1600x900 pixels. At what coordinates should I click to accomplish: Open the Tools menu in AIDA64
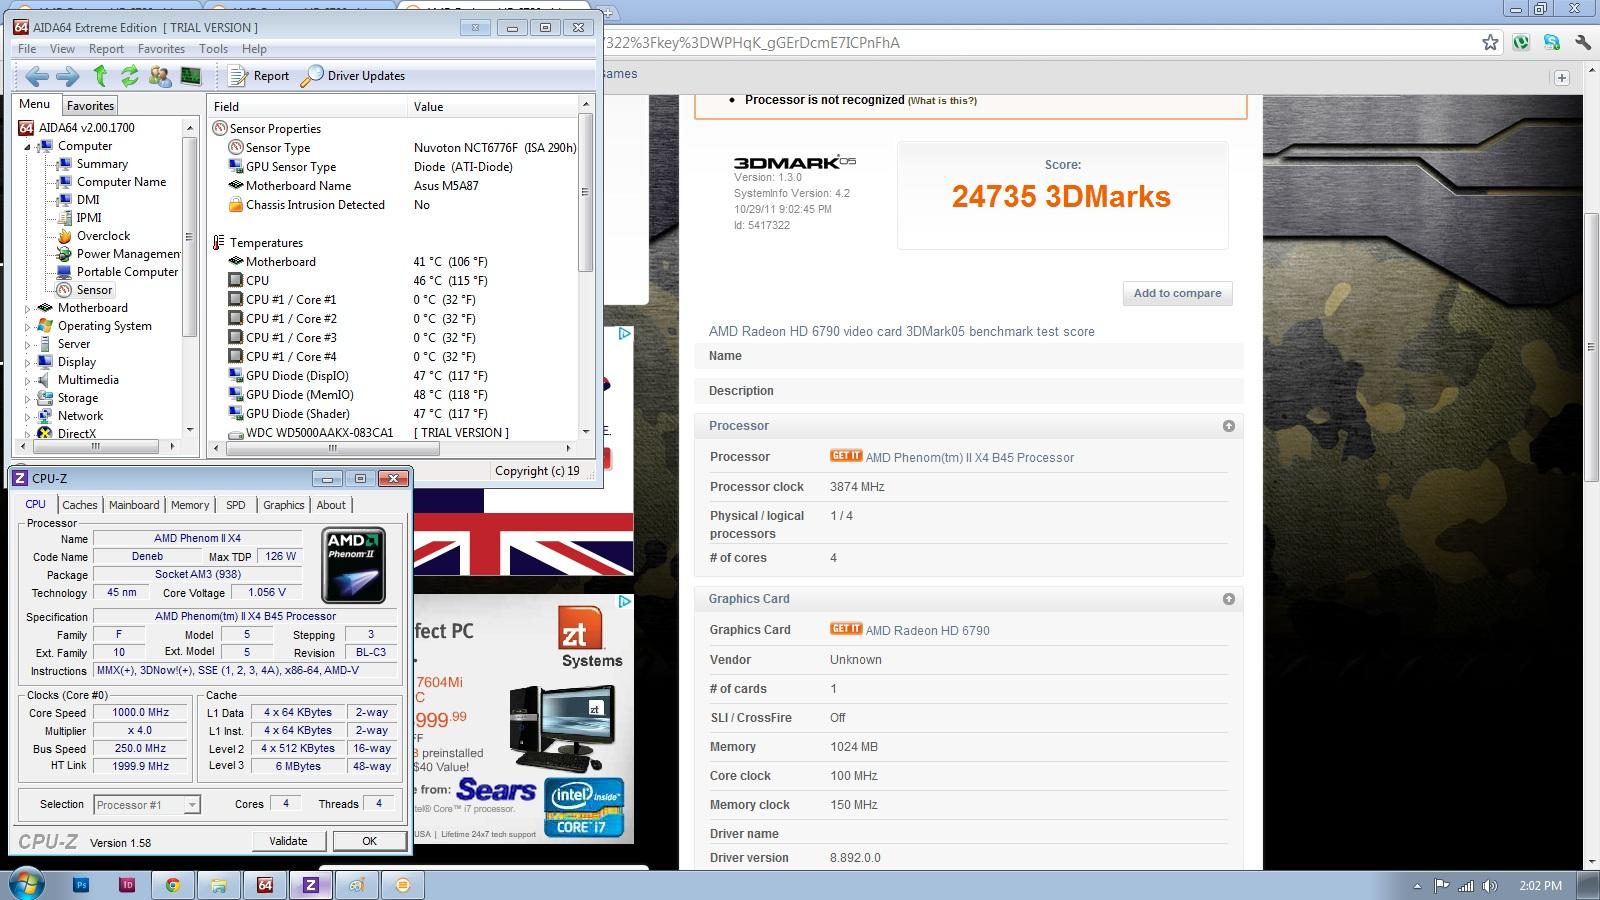coord(213,49)
